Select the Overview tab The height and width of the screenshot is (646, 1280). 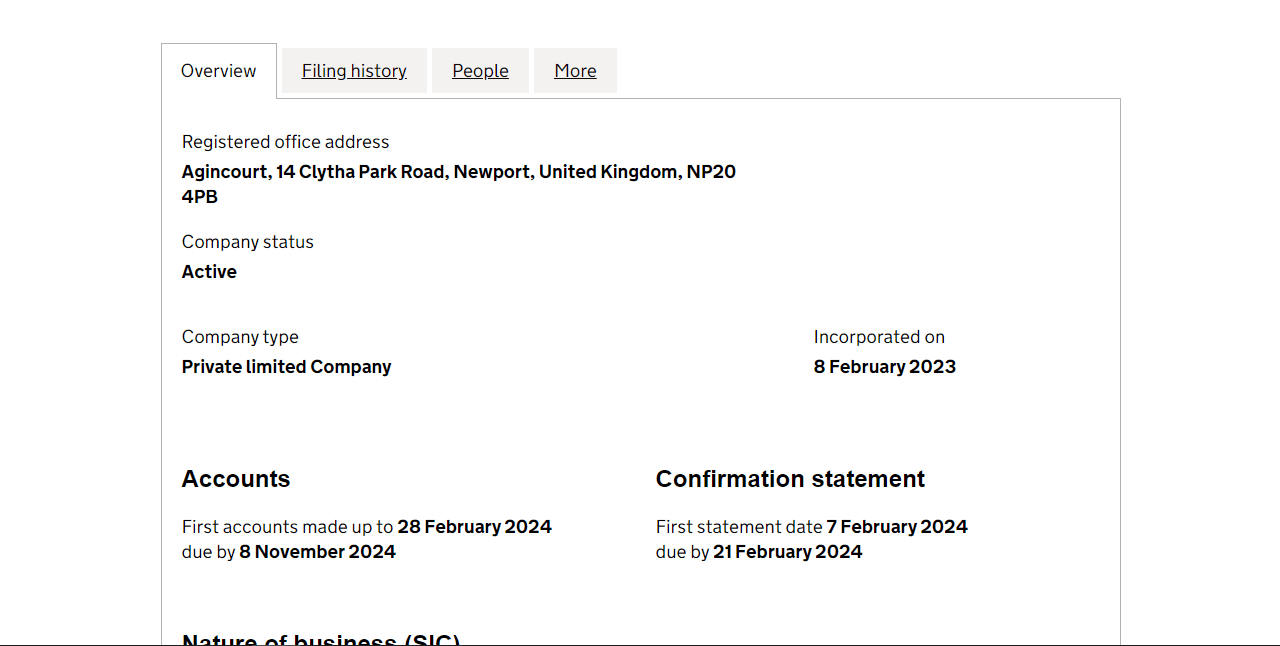tap(218, 71)
